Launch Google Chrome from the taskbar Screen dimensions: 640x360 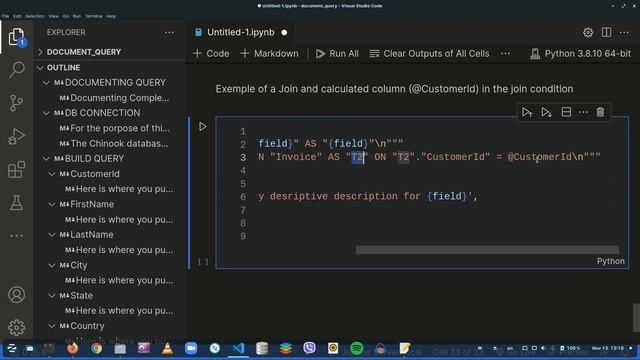click(96, 348)
